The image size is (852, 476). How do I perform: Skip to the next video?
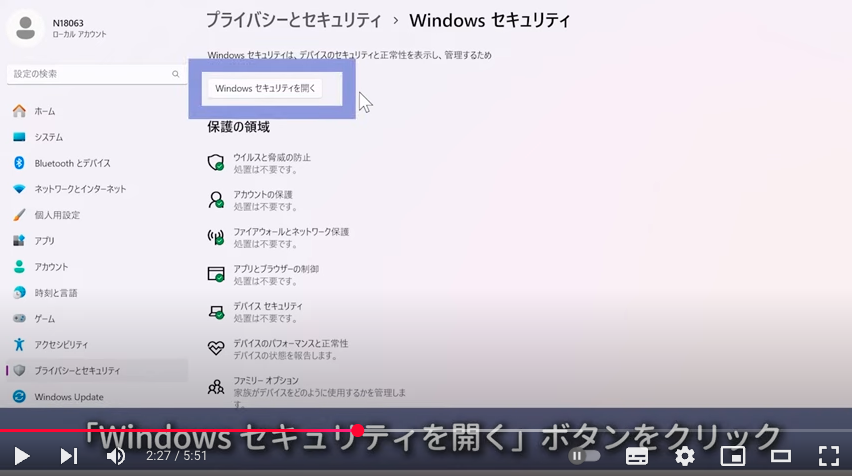point(68,456)
